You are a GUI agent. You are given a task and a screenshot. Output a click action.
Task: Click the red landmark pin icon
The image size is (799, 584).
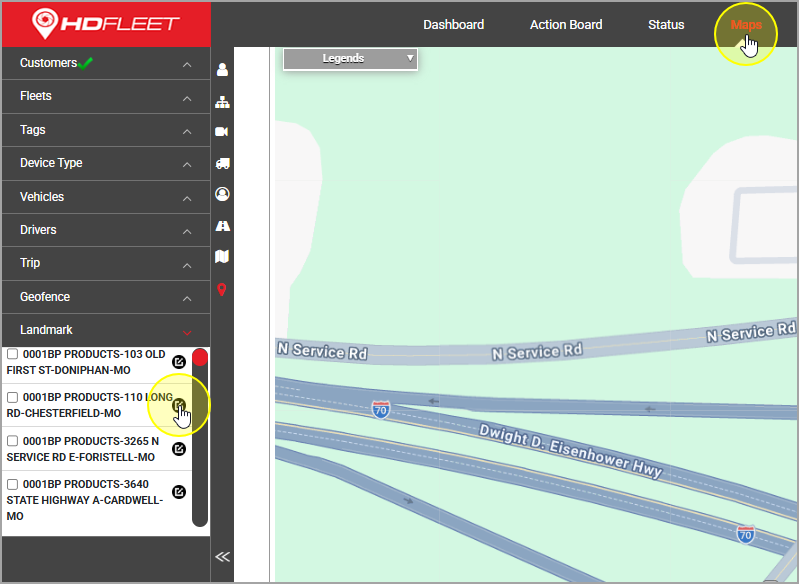coord(222,289)
